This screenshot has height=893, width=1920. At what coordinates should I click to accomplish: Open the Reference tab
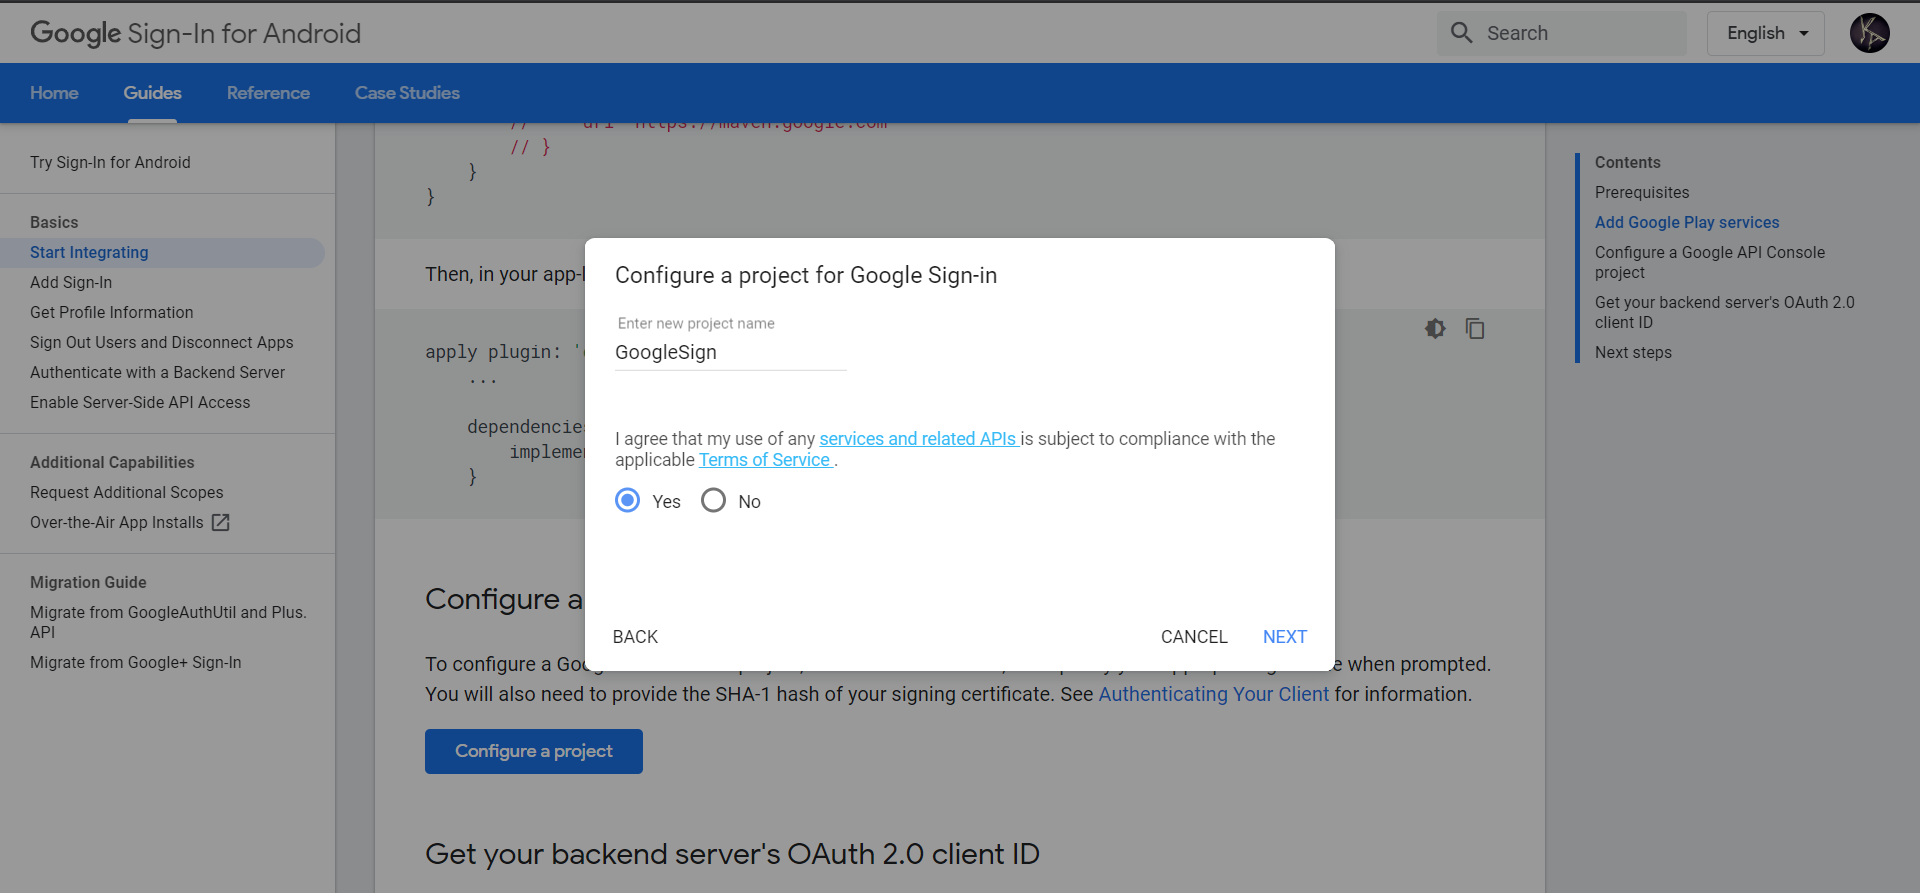click(268, 93)
